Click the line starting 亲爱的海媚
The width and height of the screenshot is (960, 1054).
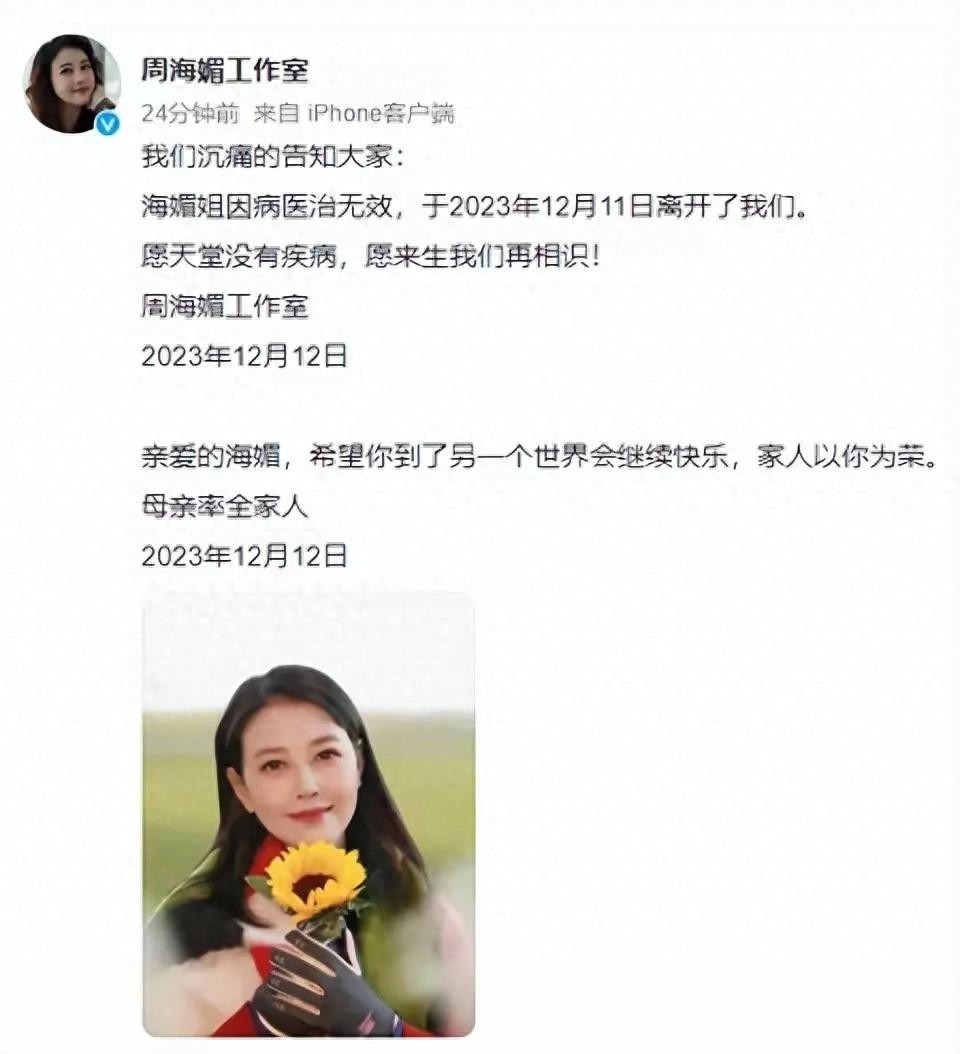tap(539, 456)
